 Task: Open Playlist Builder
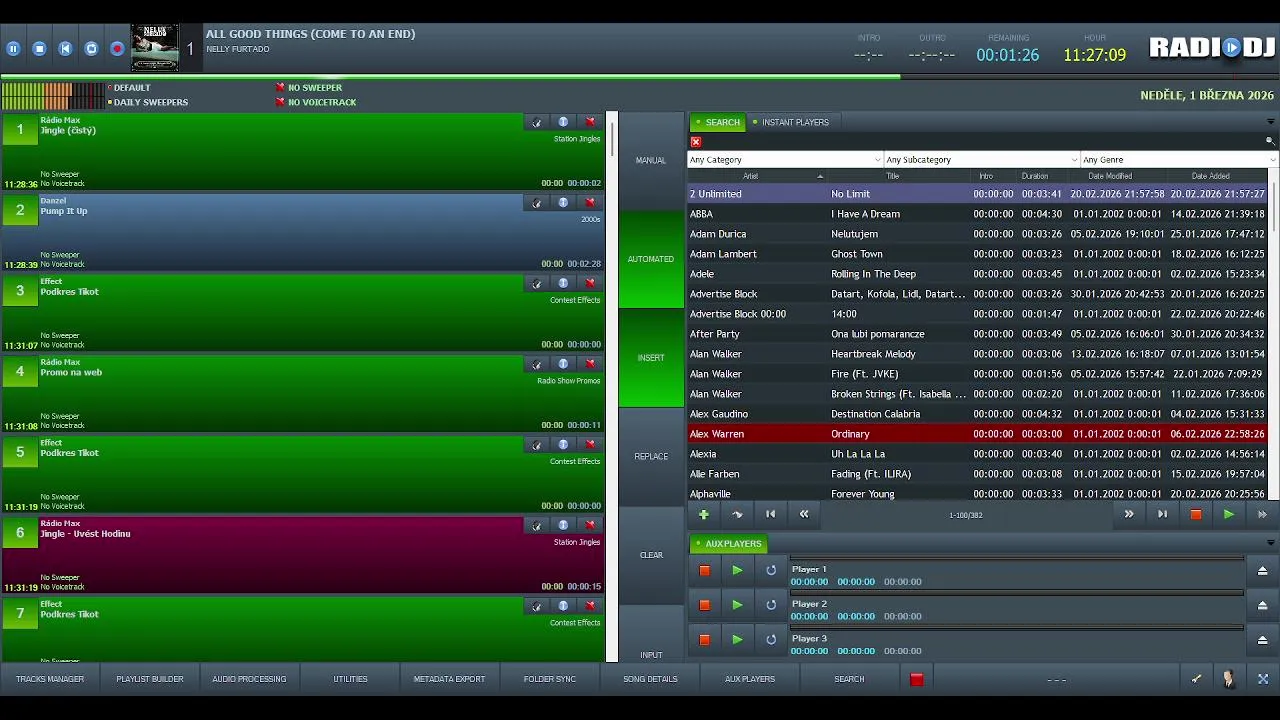(x=150, y=679)
